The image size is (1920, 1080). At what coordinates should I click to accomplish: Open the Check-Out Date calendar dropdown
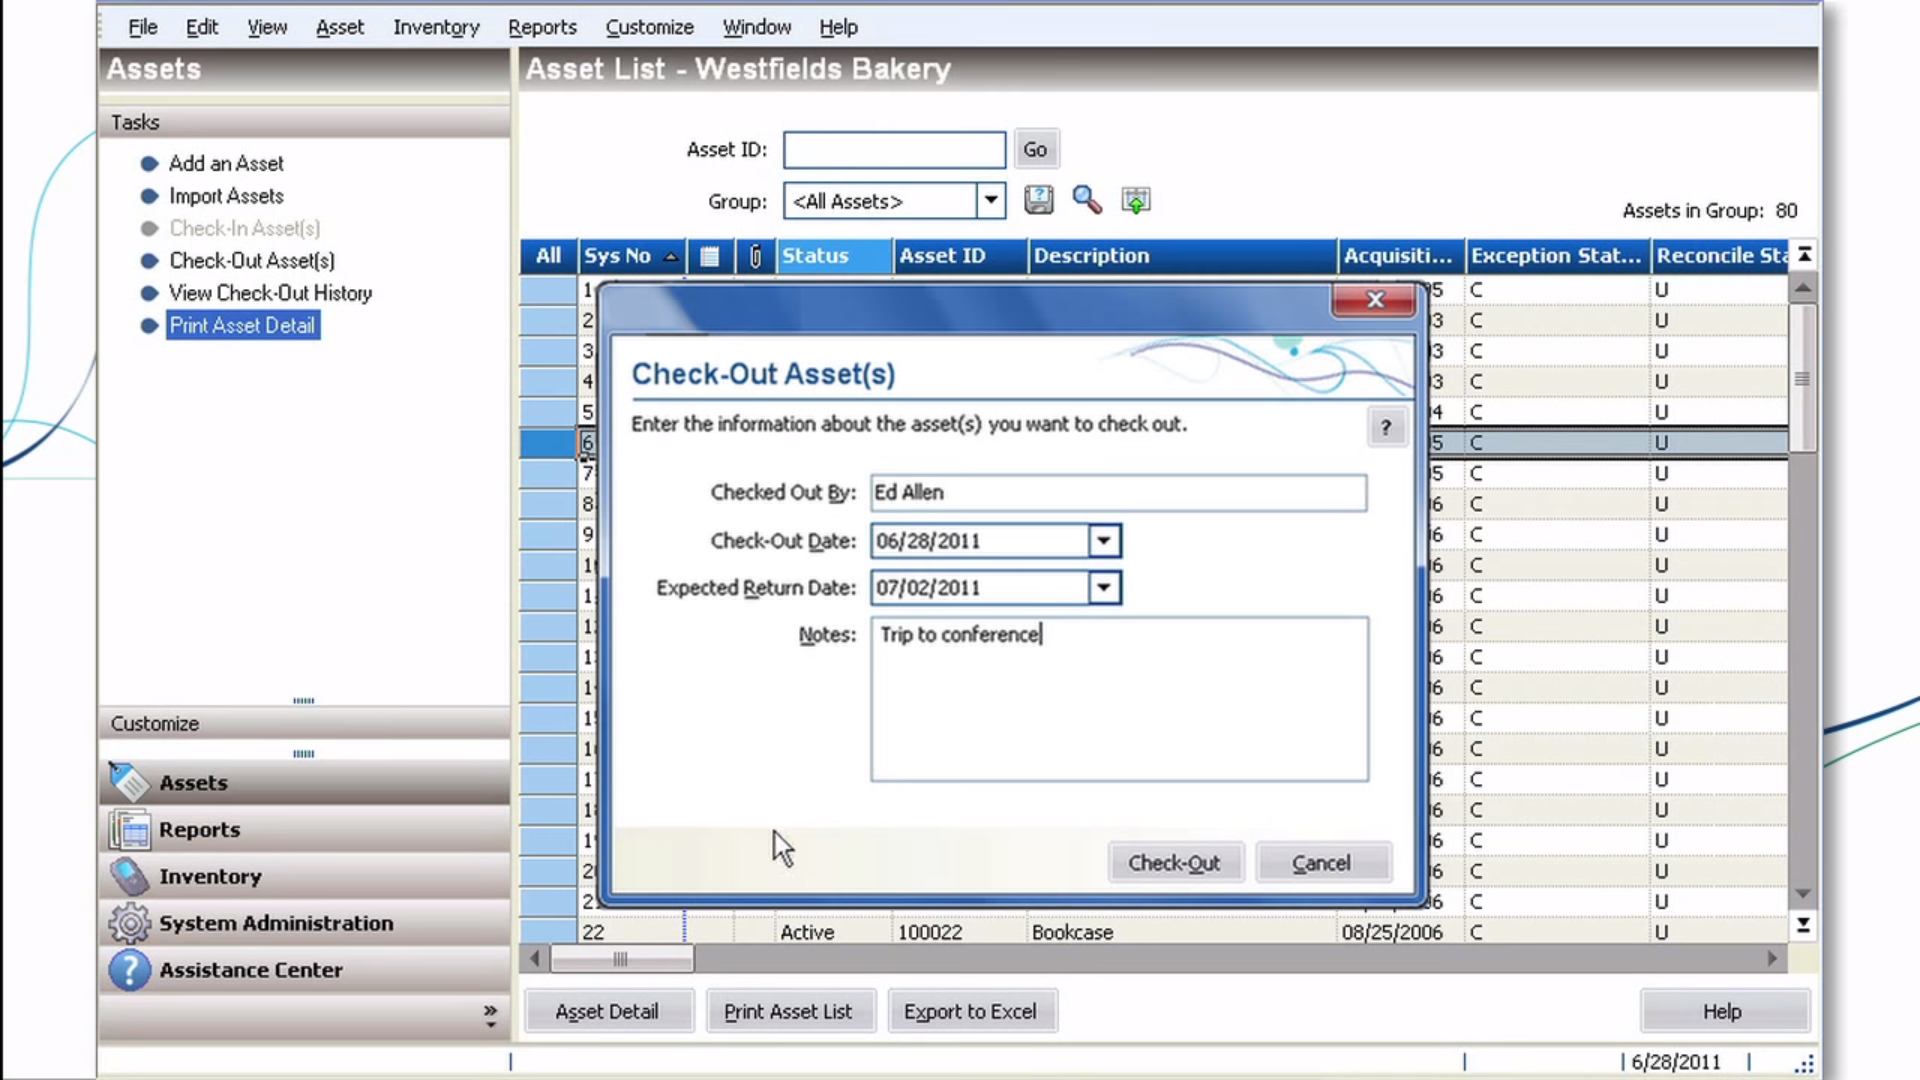[1103, 541]
